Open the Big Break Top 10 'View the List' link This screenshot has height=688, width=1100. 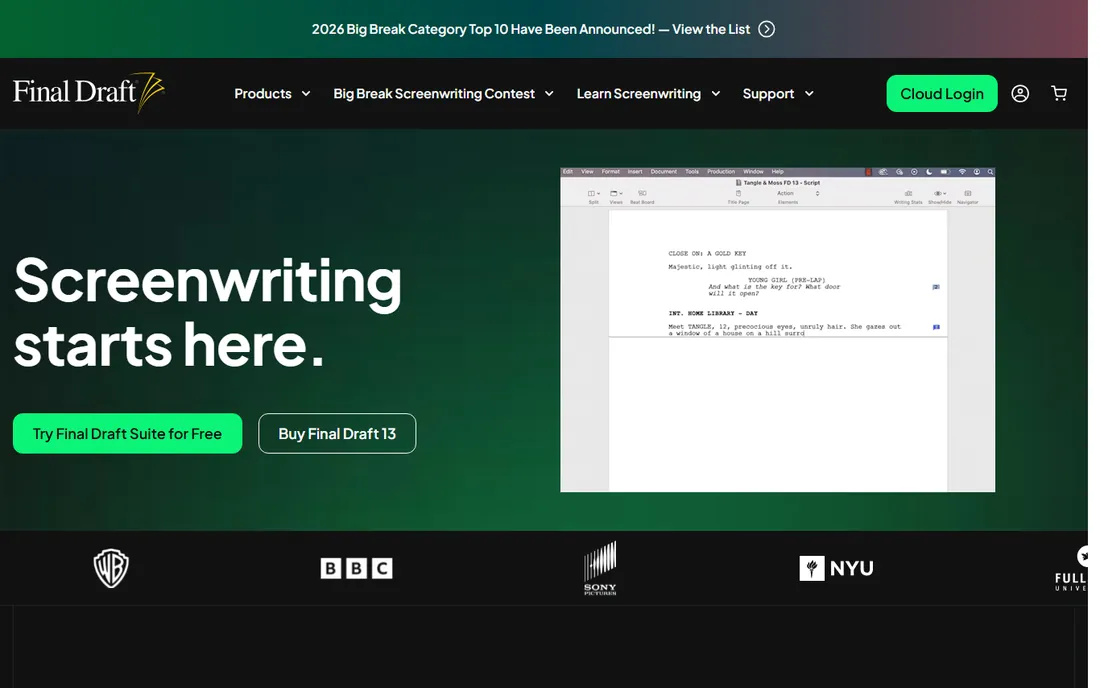(711, 29)
